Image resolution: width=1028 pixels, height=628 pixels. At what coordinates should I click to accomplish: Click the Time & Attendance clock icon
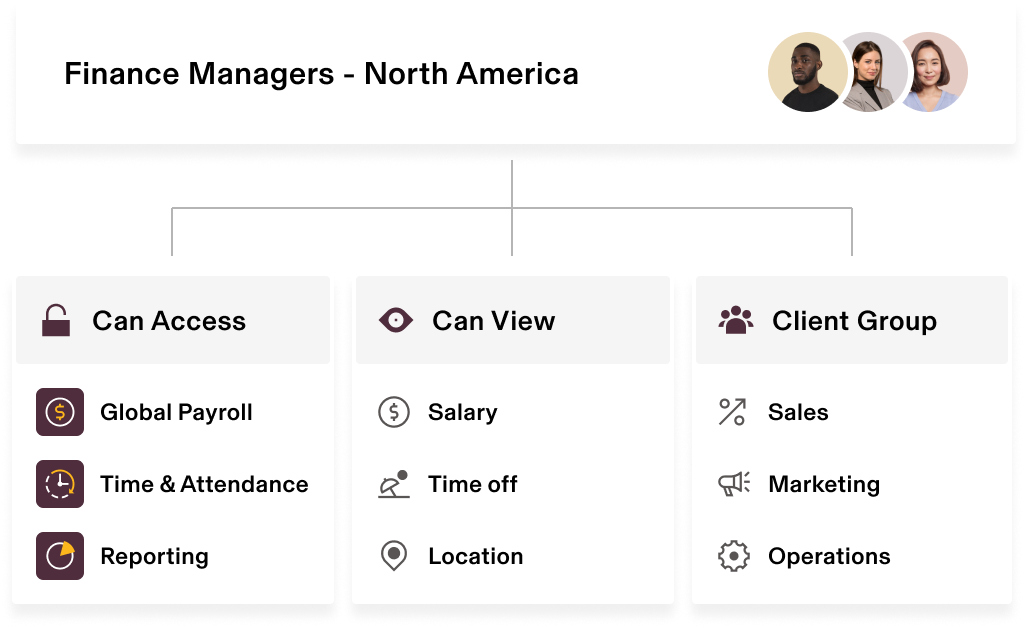click(60, 484)
